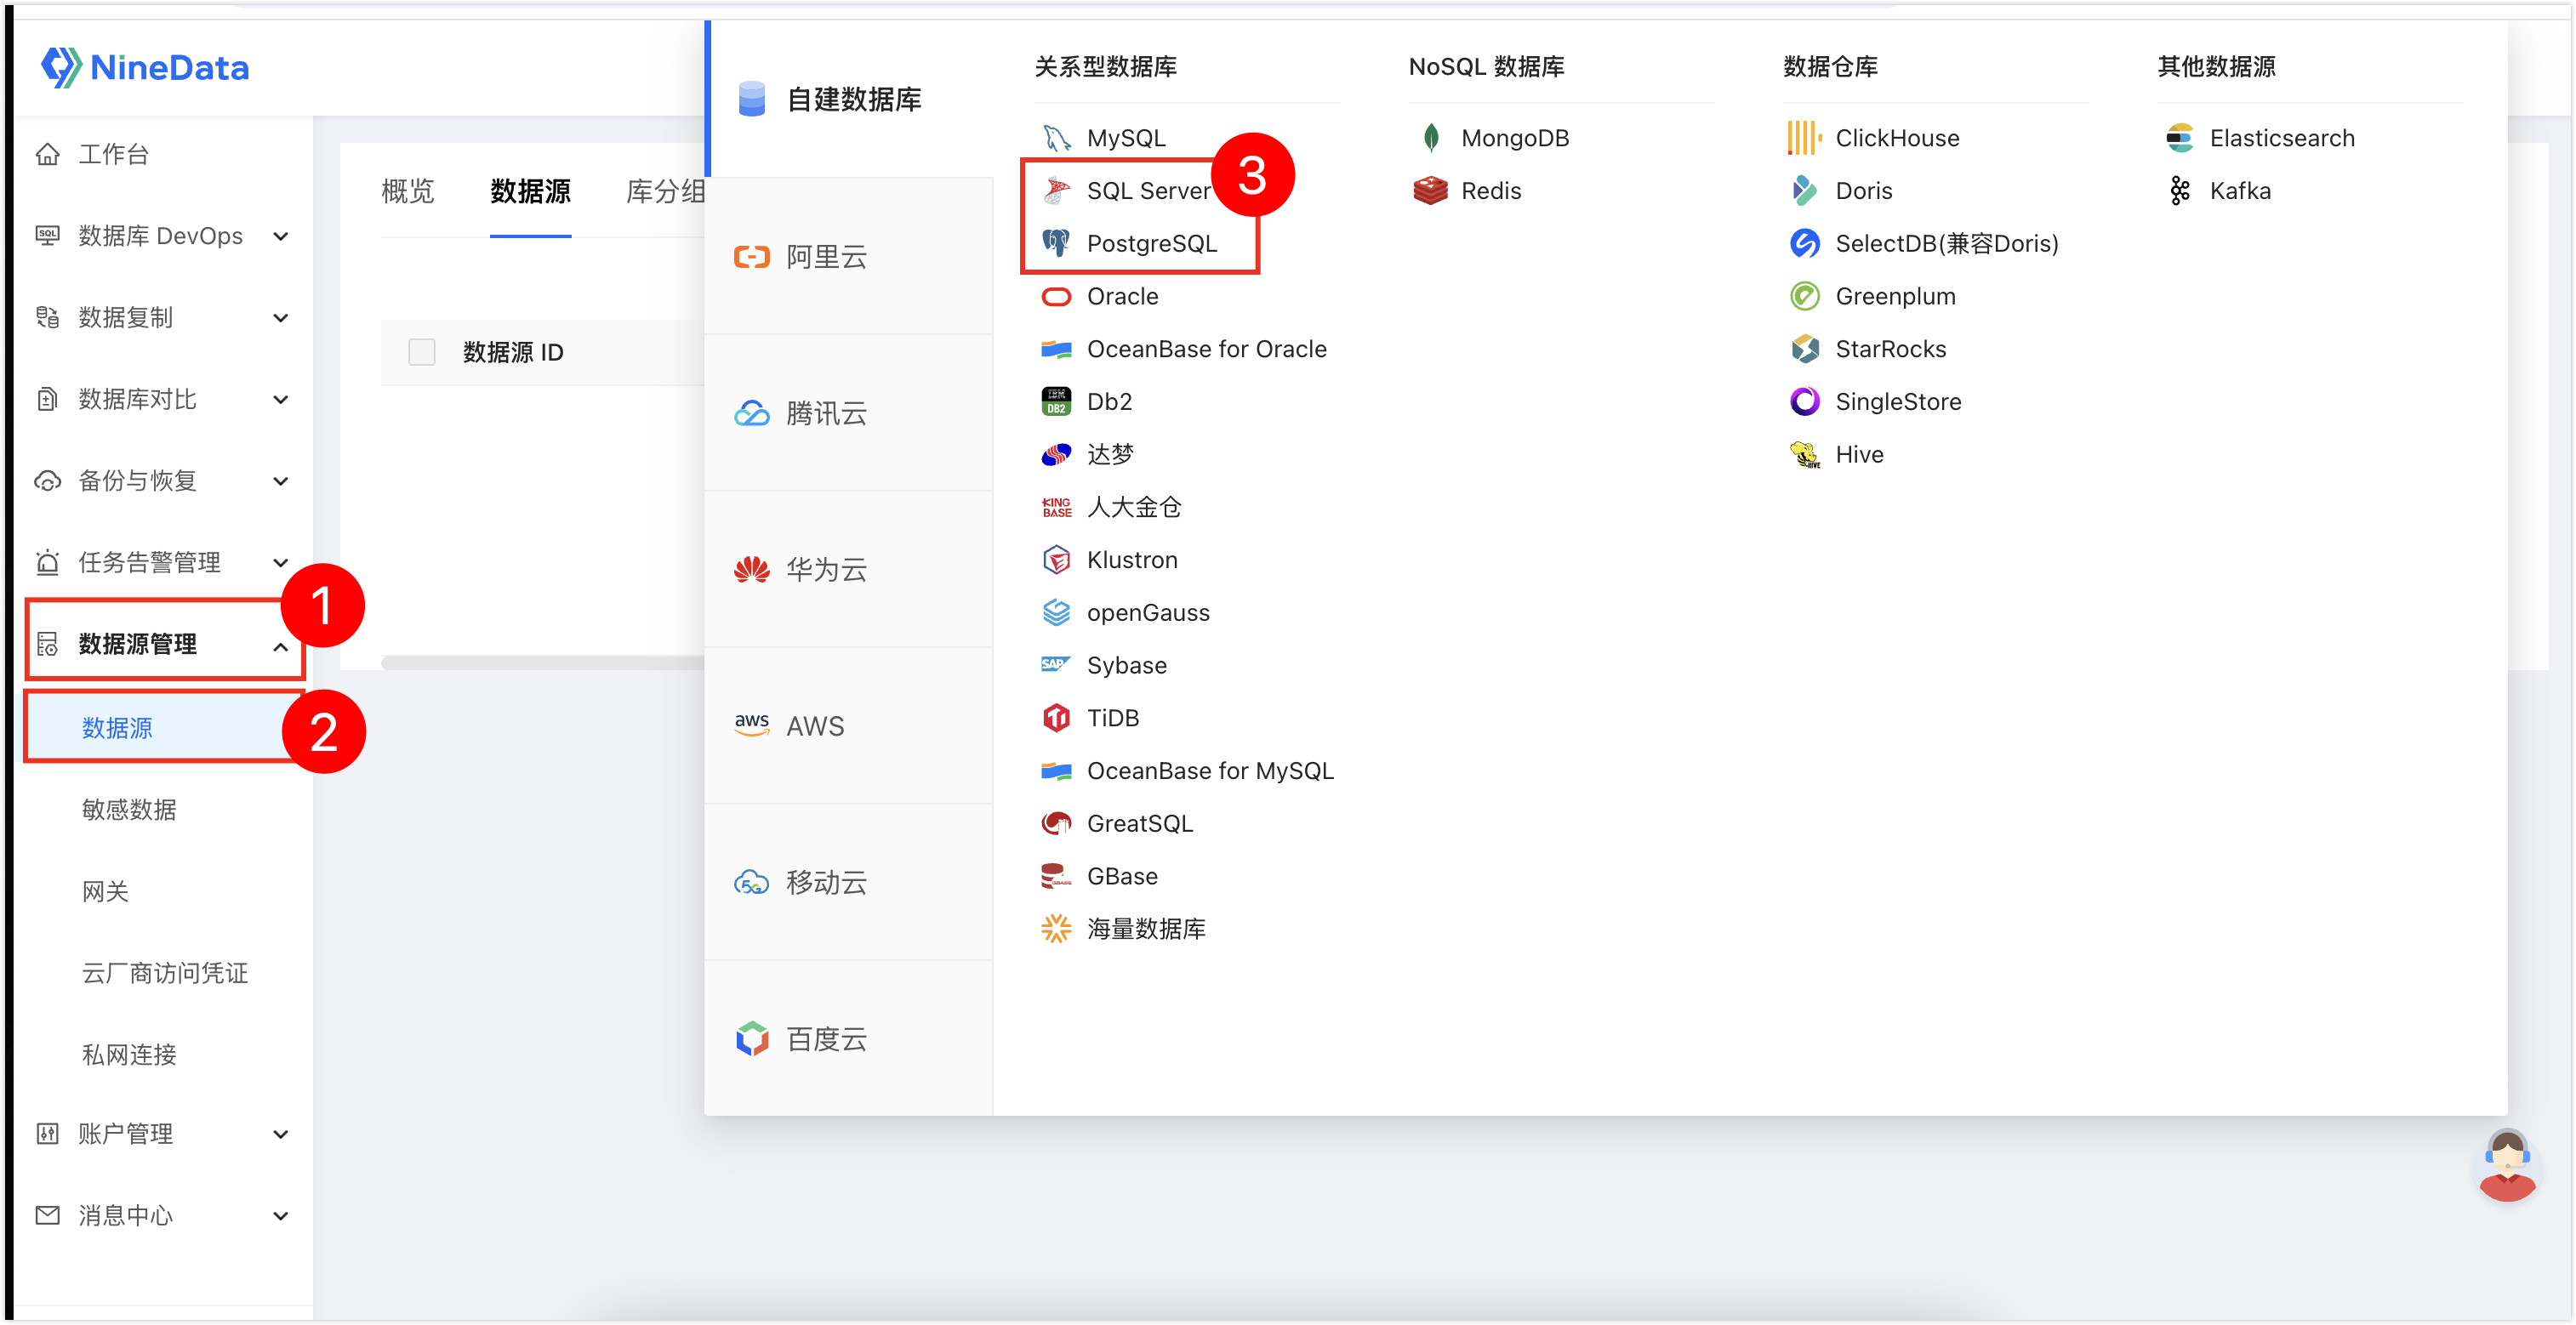
Task: Choose the SelectDB icon
Action: [x=1805, y=243]
